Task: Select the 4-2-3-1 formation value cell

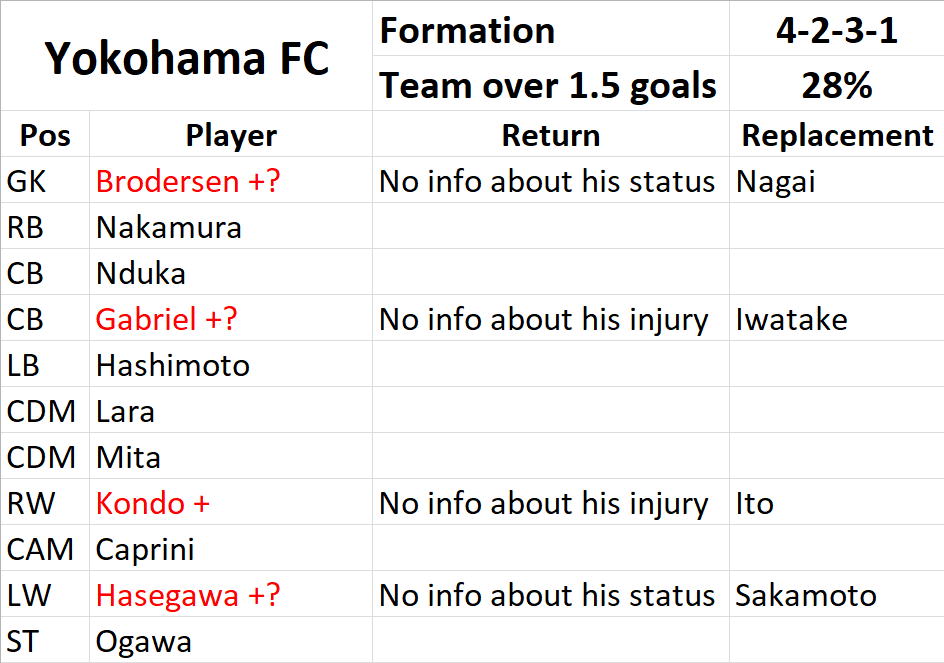Action: pos(837,29)
